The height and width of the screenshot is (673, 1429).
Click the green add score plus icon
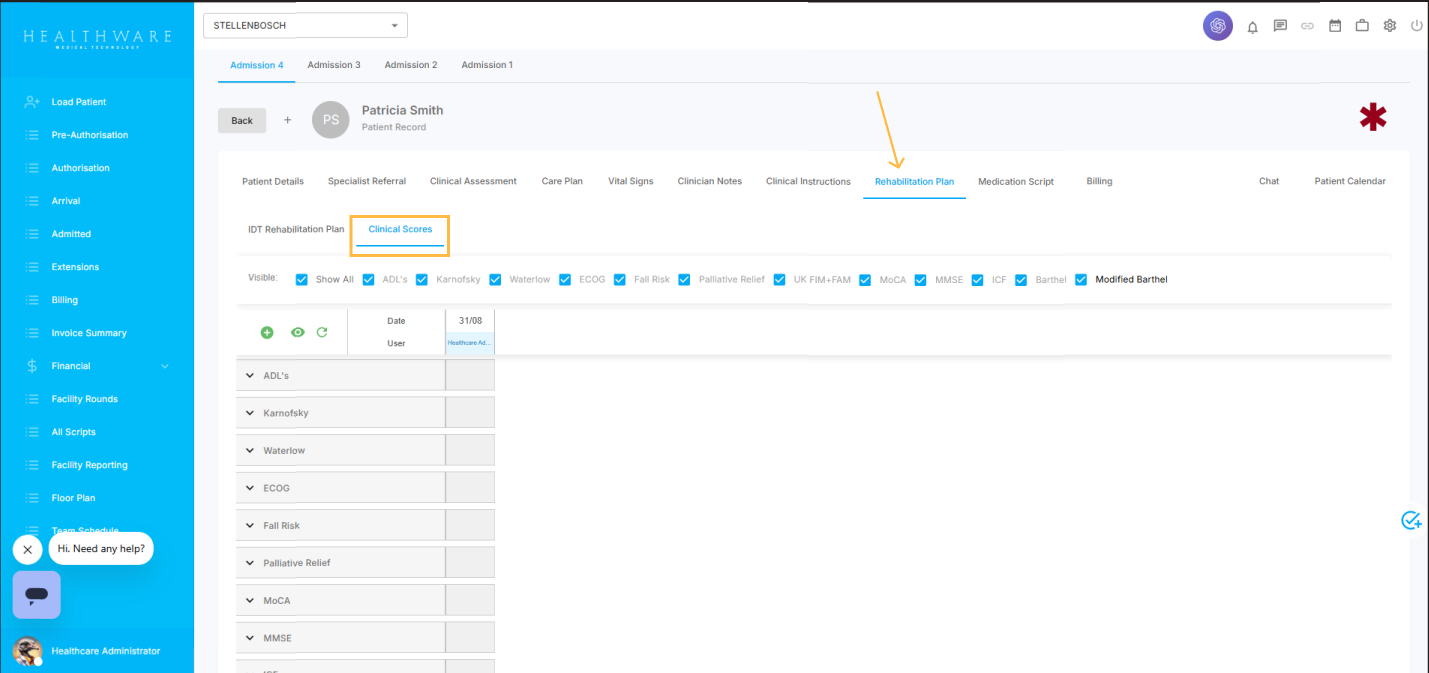point(267,332)
